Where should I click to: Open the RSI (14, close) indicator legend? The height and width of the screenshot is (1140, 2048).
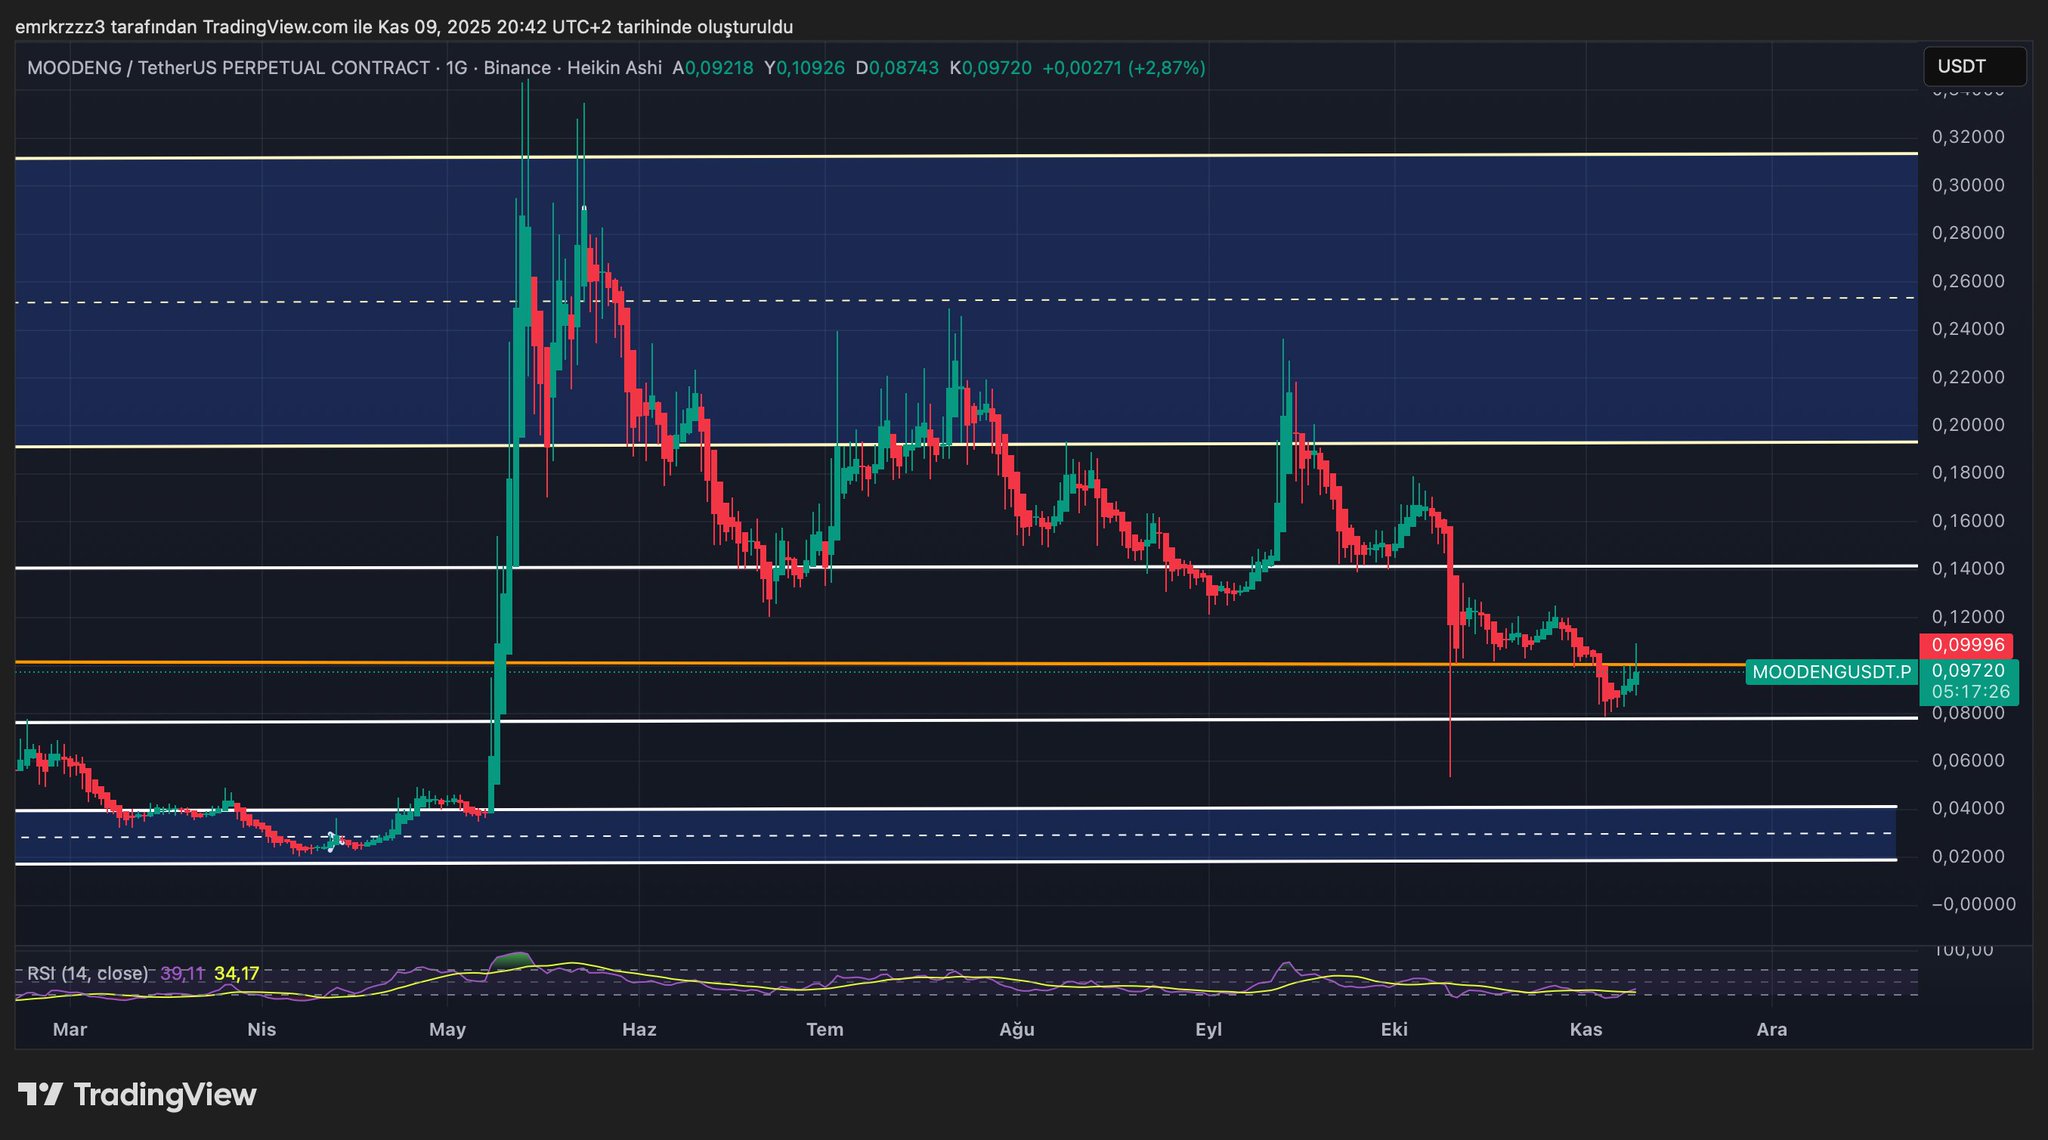[x=87, y=973]
